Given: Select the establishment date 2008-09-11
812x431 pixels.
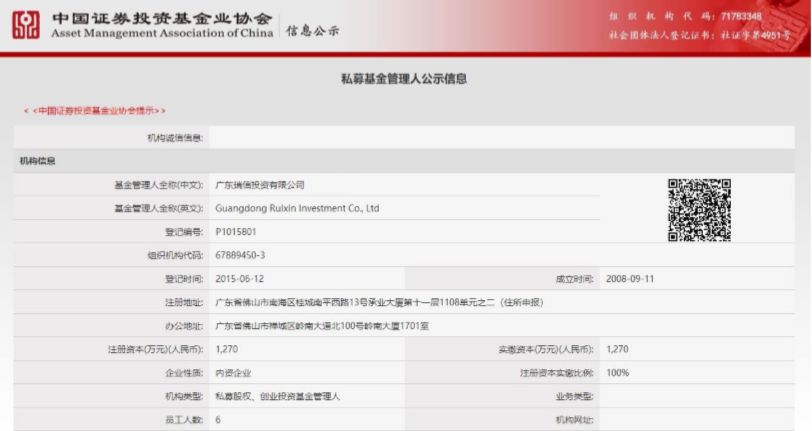Looking at the screenshot, I should coord(630,279).
